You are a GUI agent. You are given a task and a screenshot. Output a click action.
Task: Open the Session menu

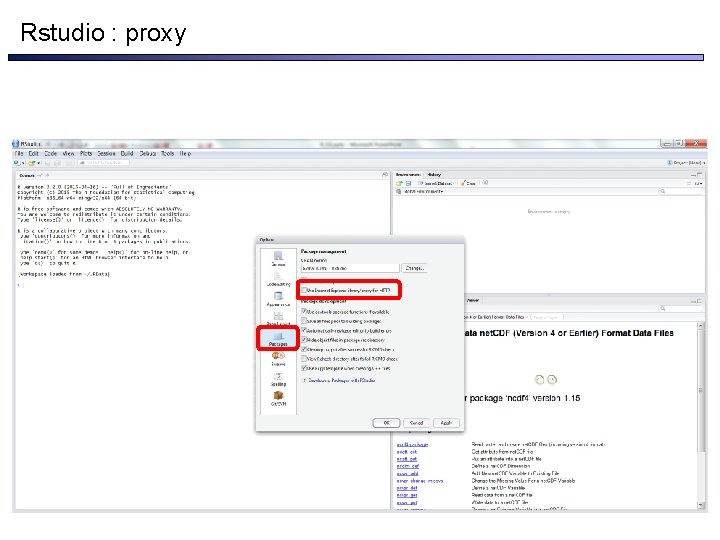tap(106, 153)
